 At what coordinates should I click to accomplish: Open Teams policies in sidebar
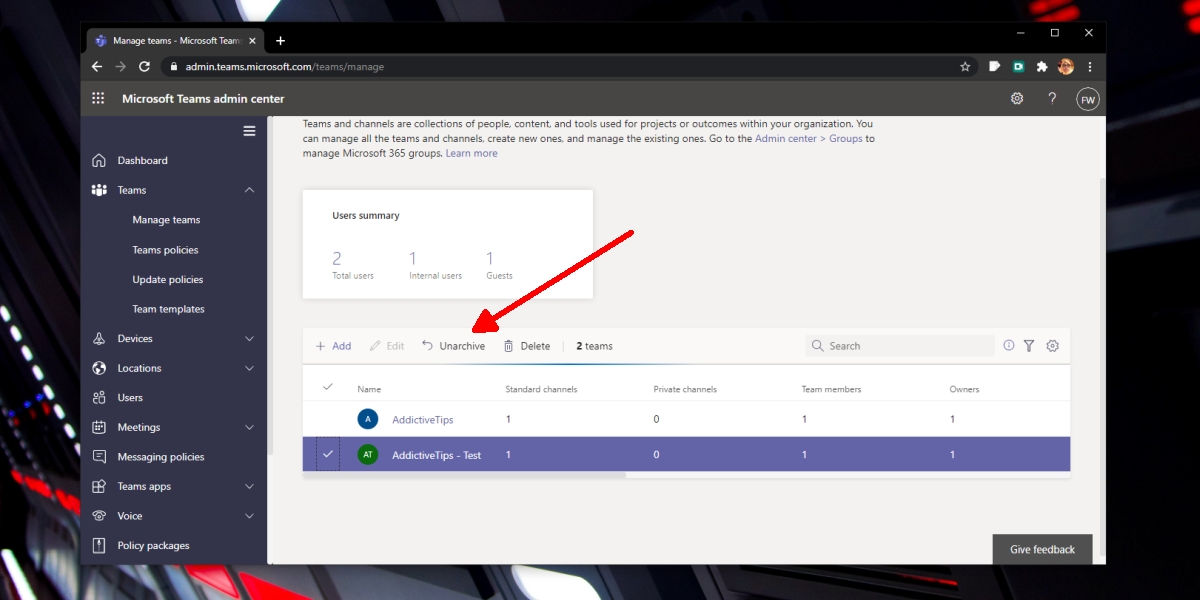[x=165, y=250]
